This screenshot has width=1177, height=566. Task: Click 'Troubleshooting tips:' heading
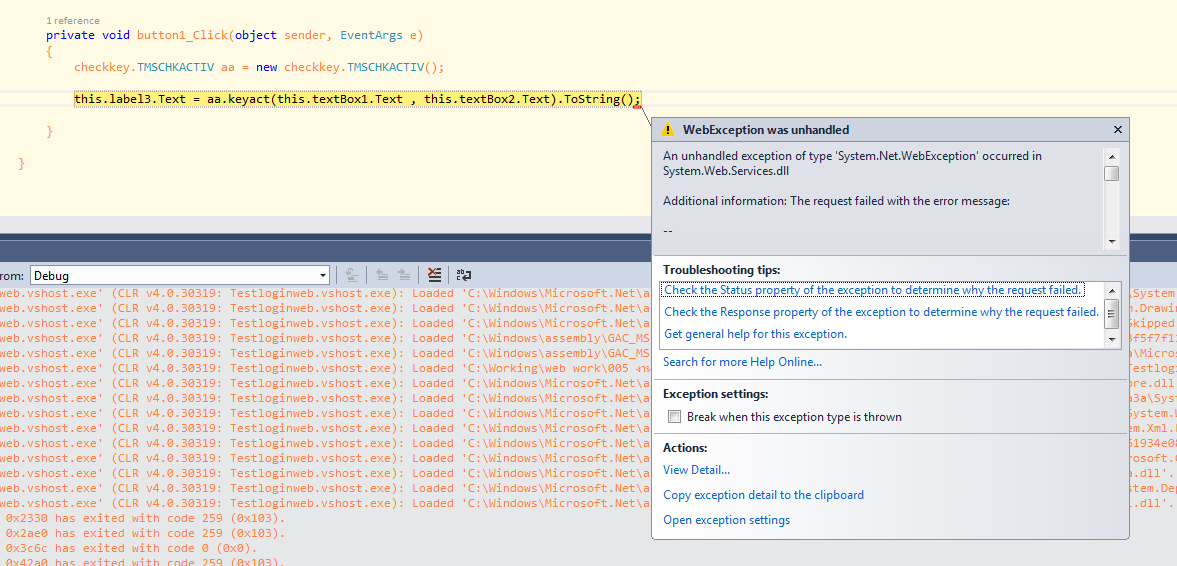point(721,269)
